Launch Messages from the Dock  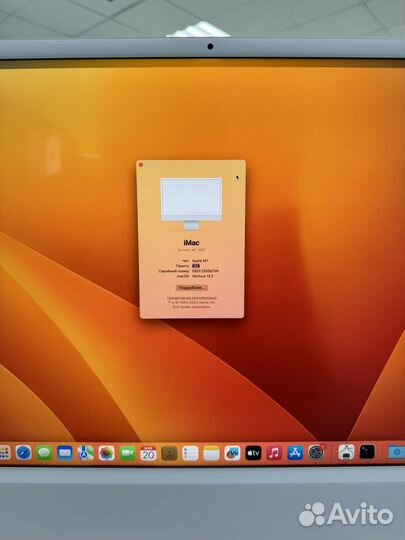point(44,453)
